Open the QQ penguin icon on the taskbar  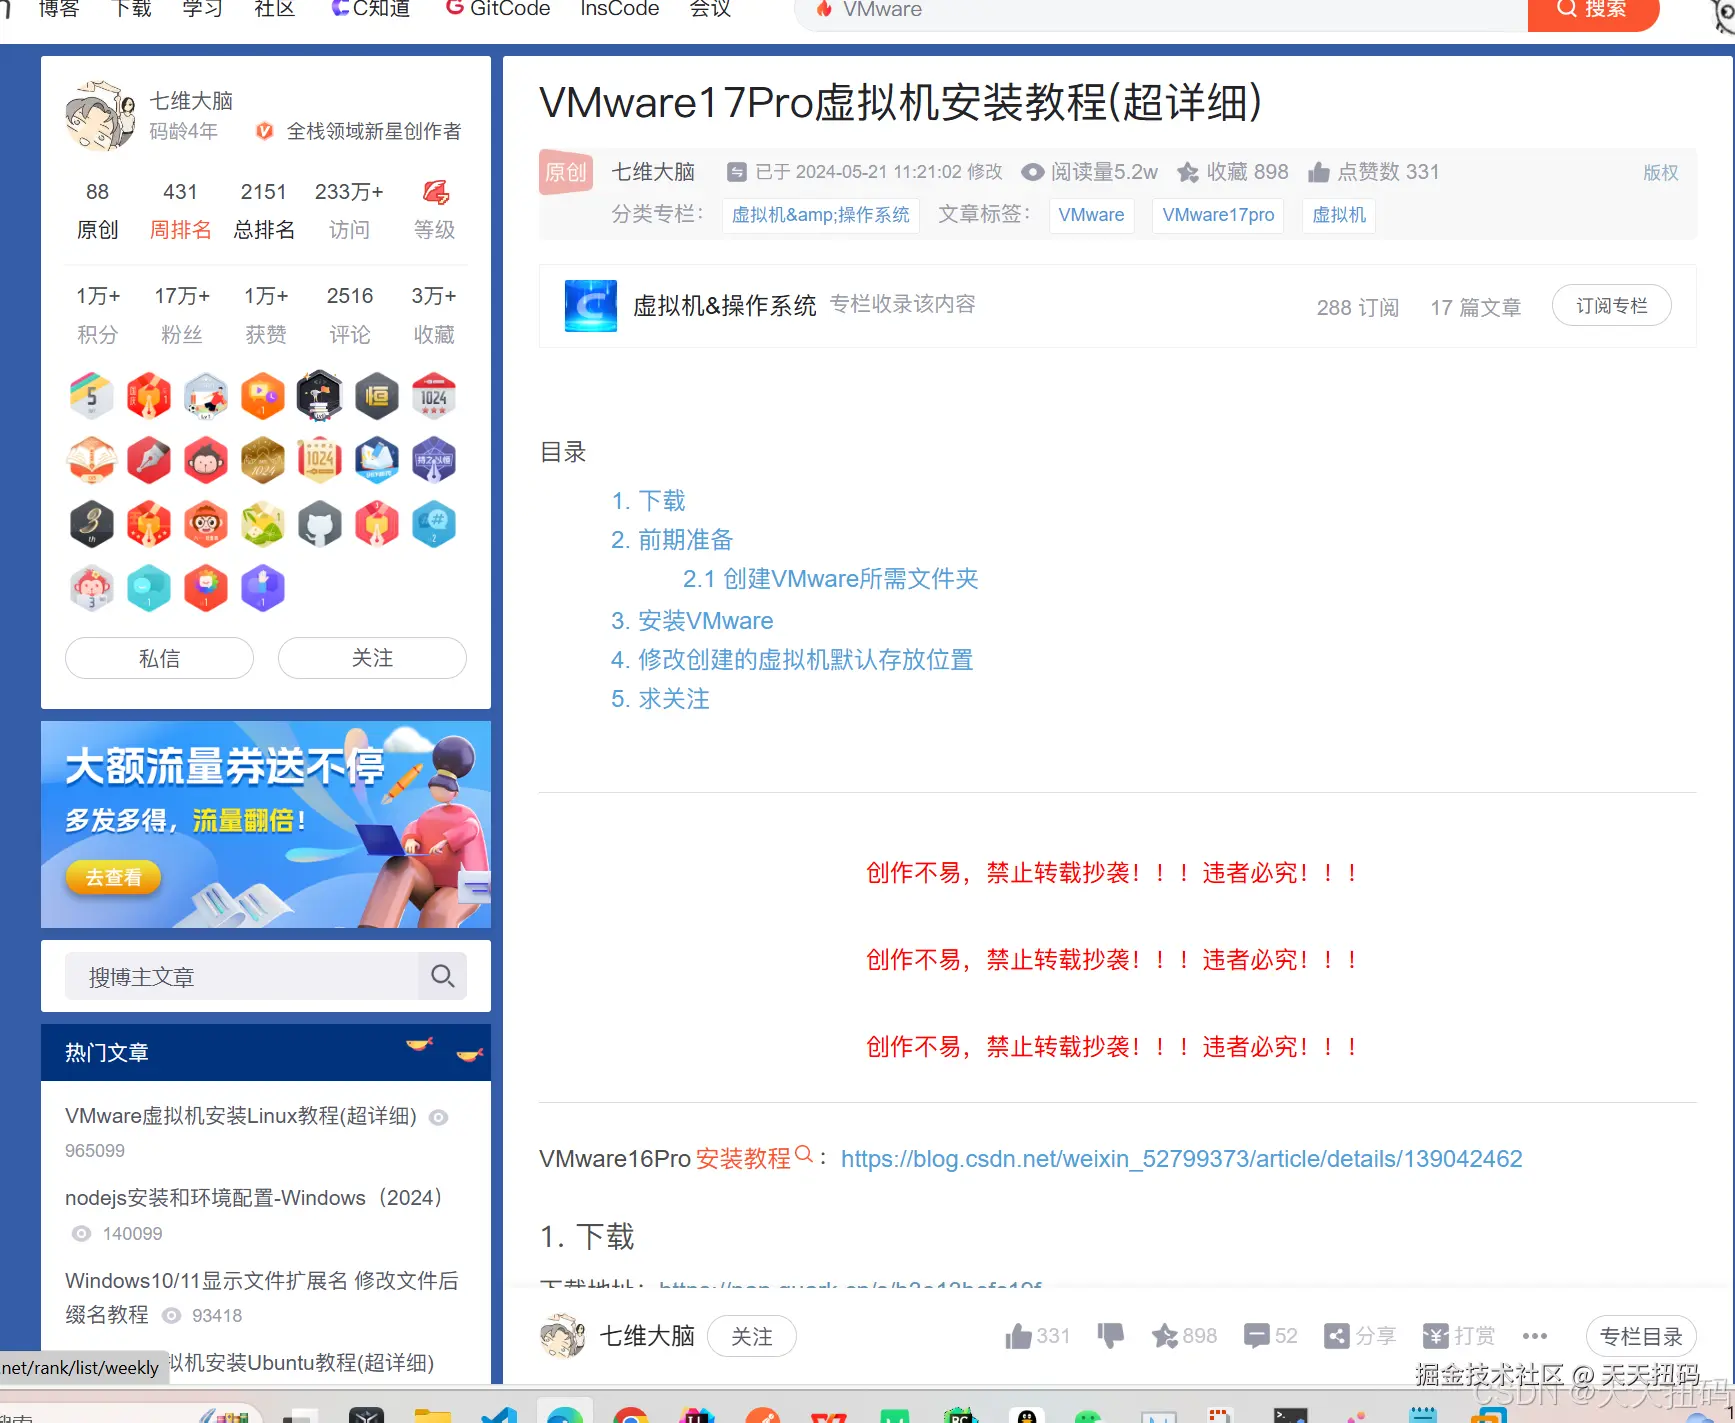pos(1026,1415)
